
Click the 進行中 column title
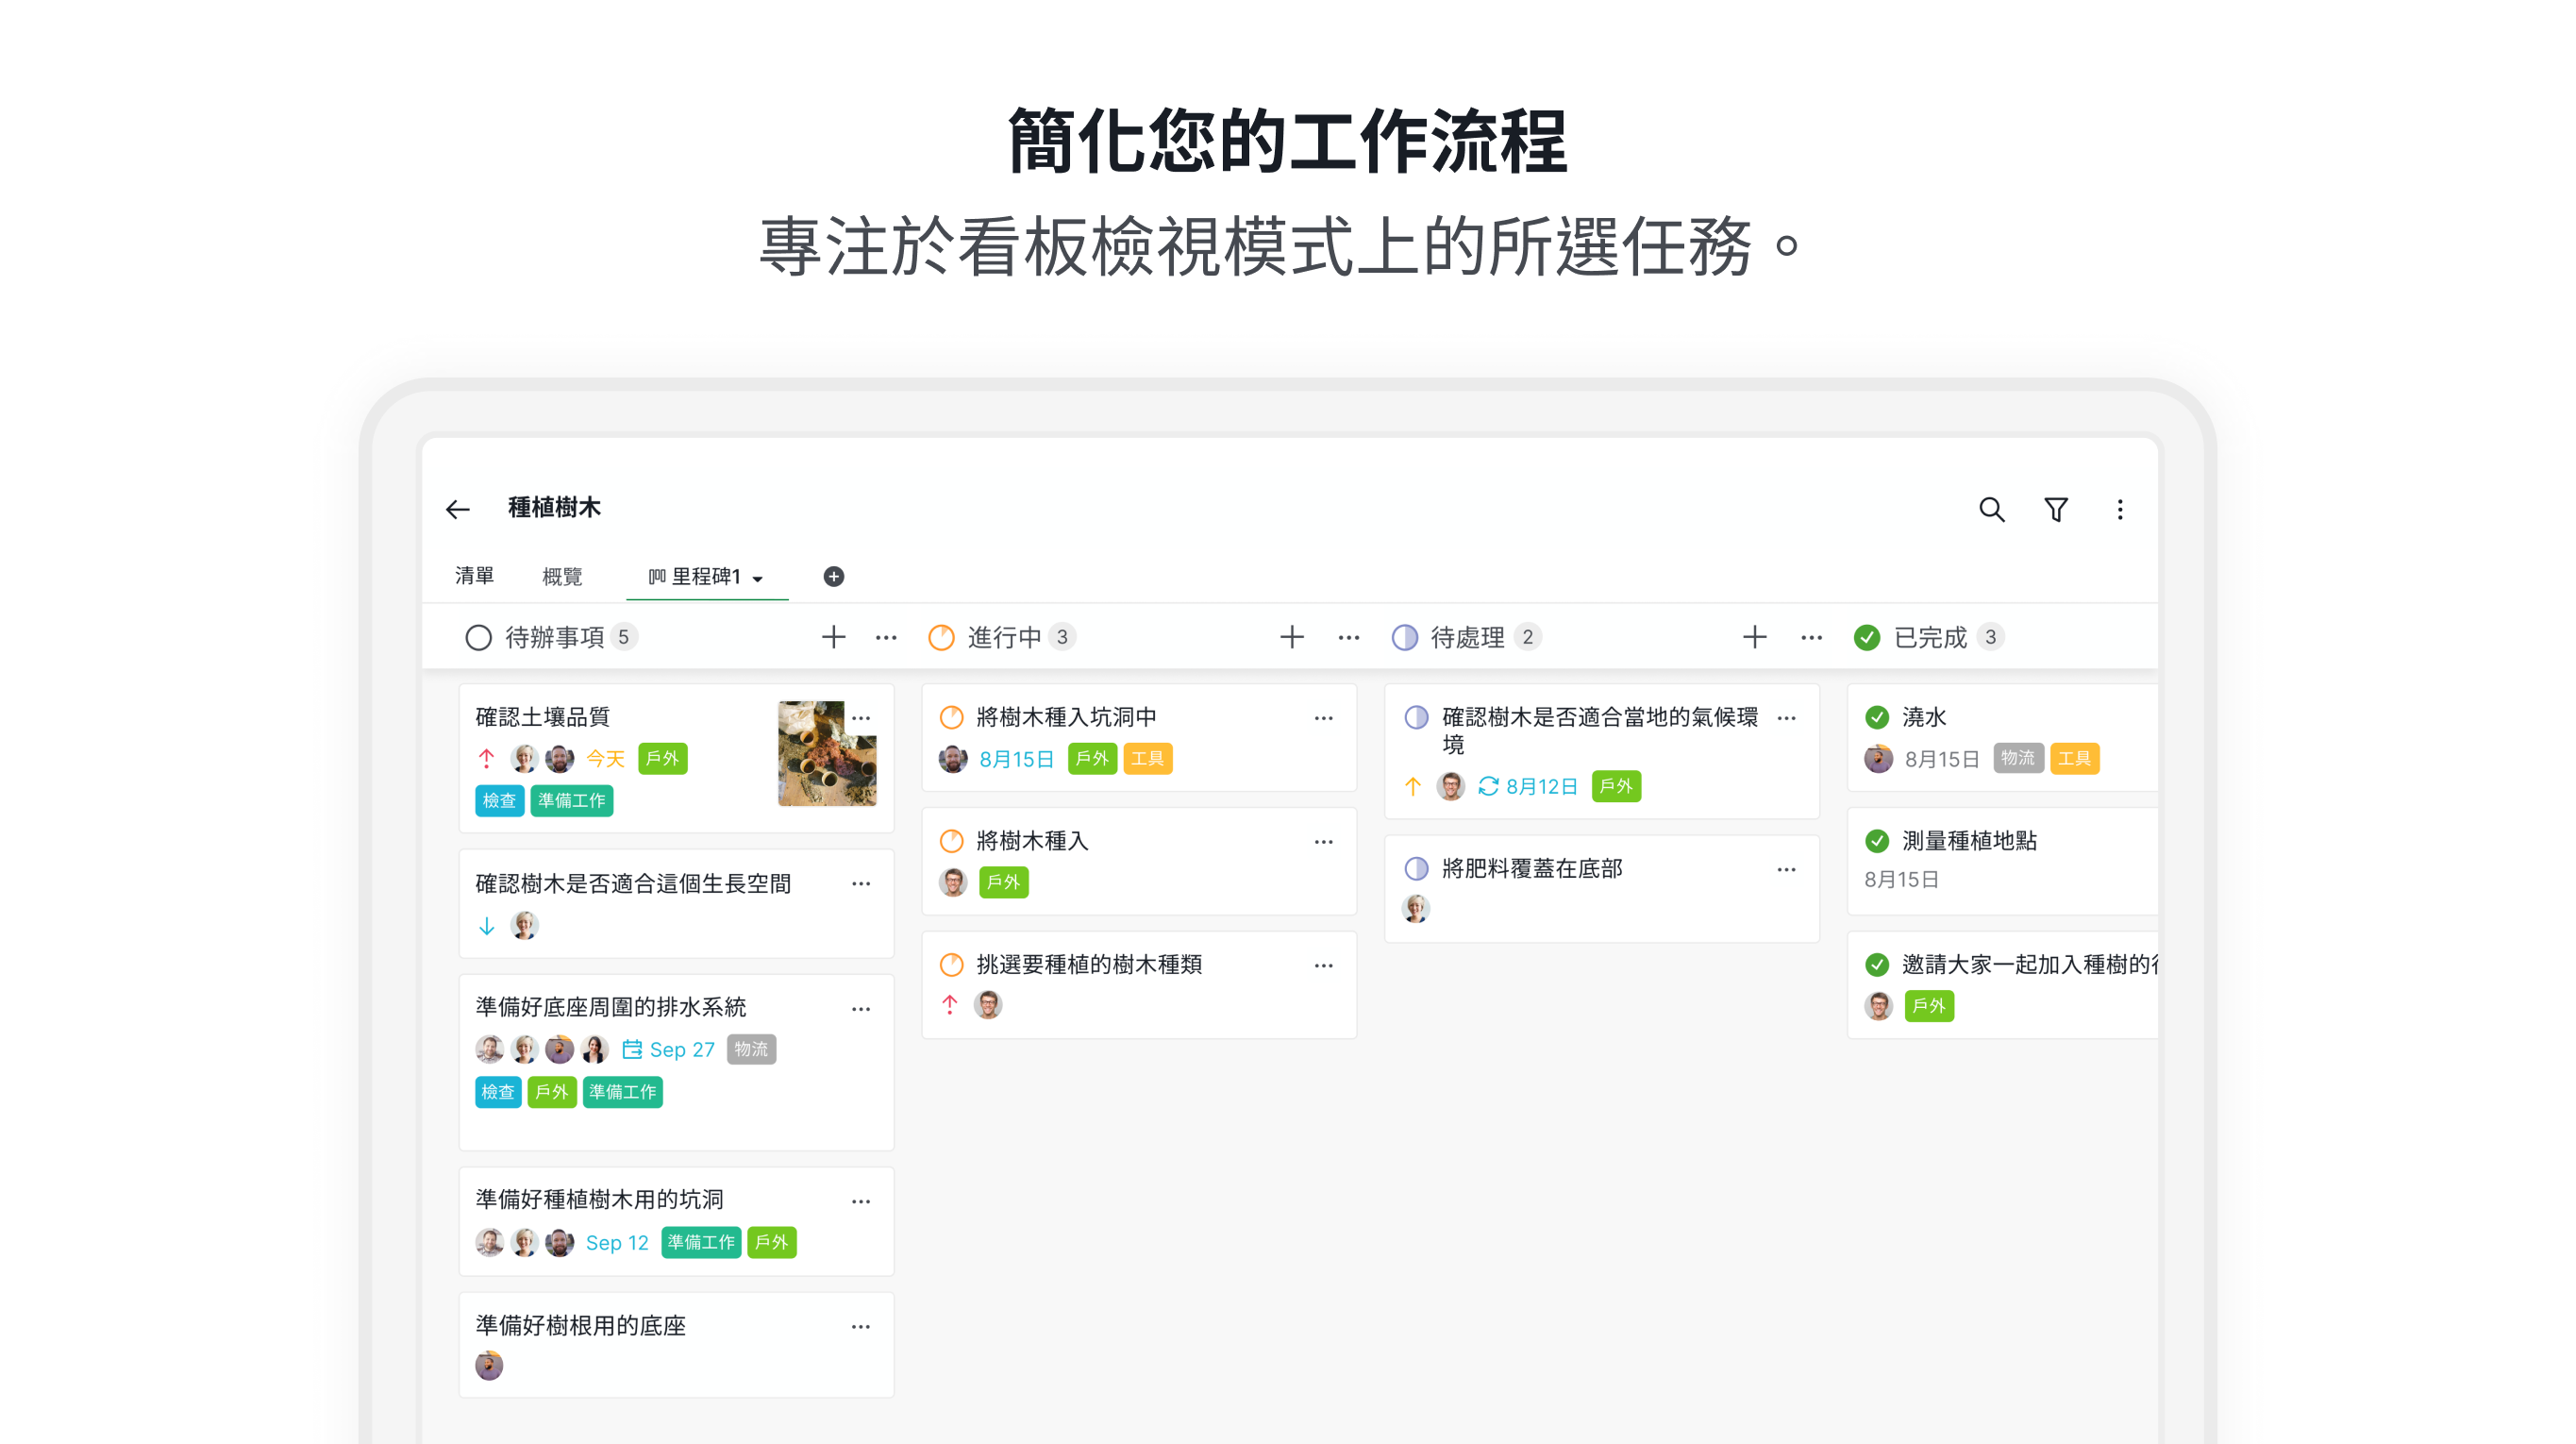pyautogui.click(x=1004, y=637)
